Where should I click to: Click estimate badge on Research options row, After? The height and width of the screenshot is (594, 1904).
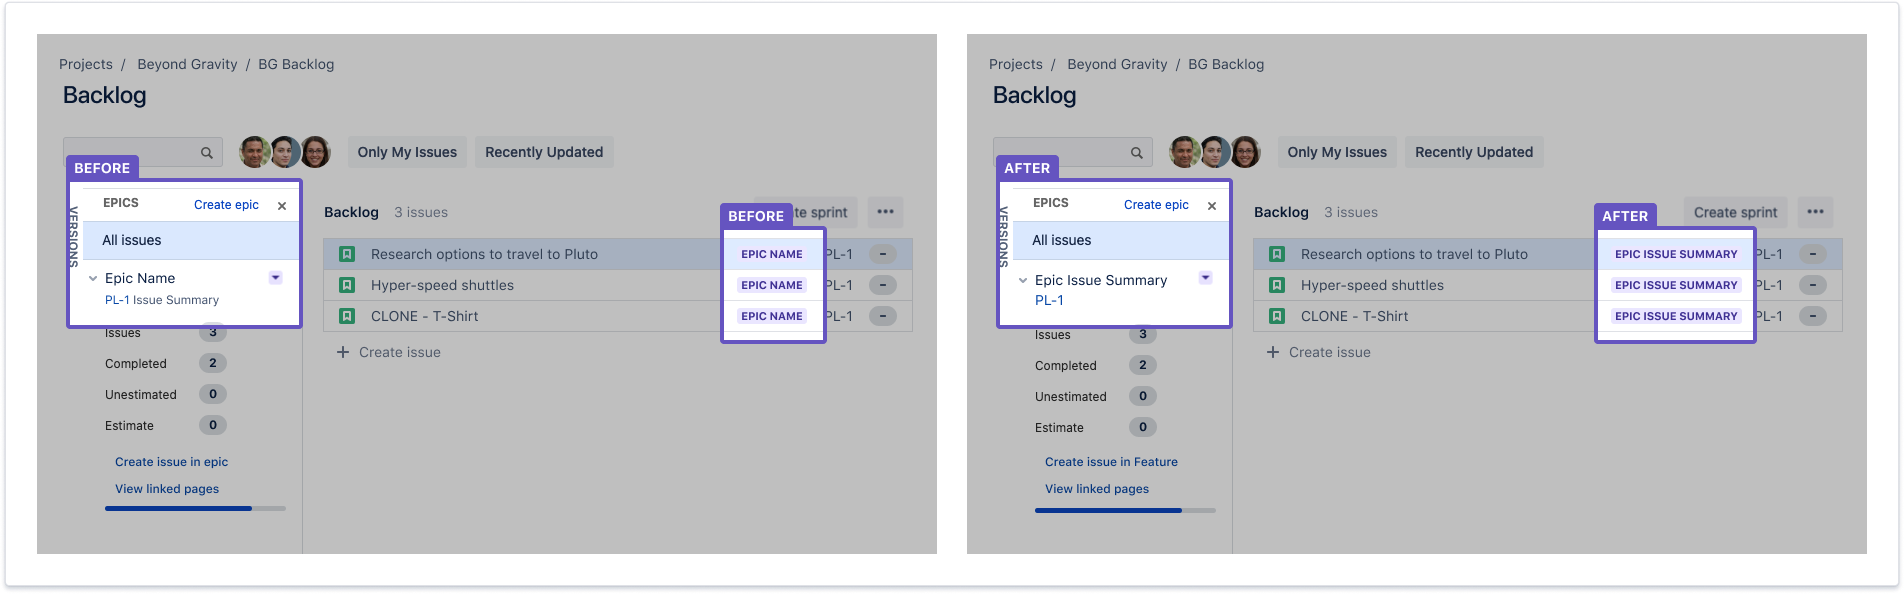point(1812,254)
